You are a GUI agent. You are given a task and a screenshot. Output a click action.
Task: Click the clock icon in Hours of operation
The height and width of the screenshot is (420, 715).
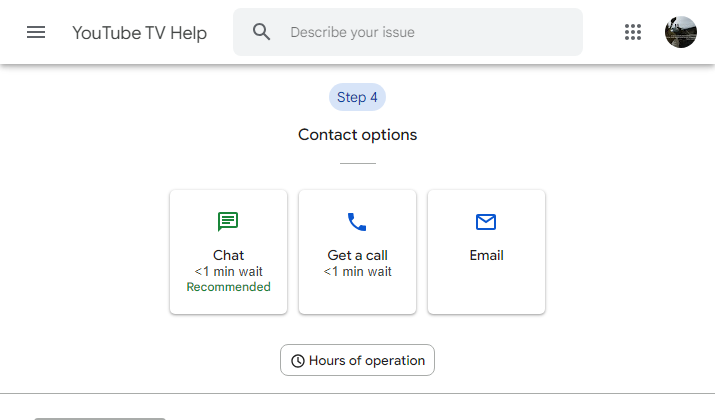298,361
